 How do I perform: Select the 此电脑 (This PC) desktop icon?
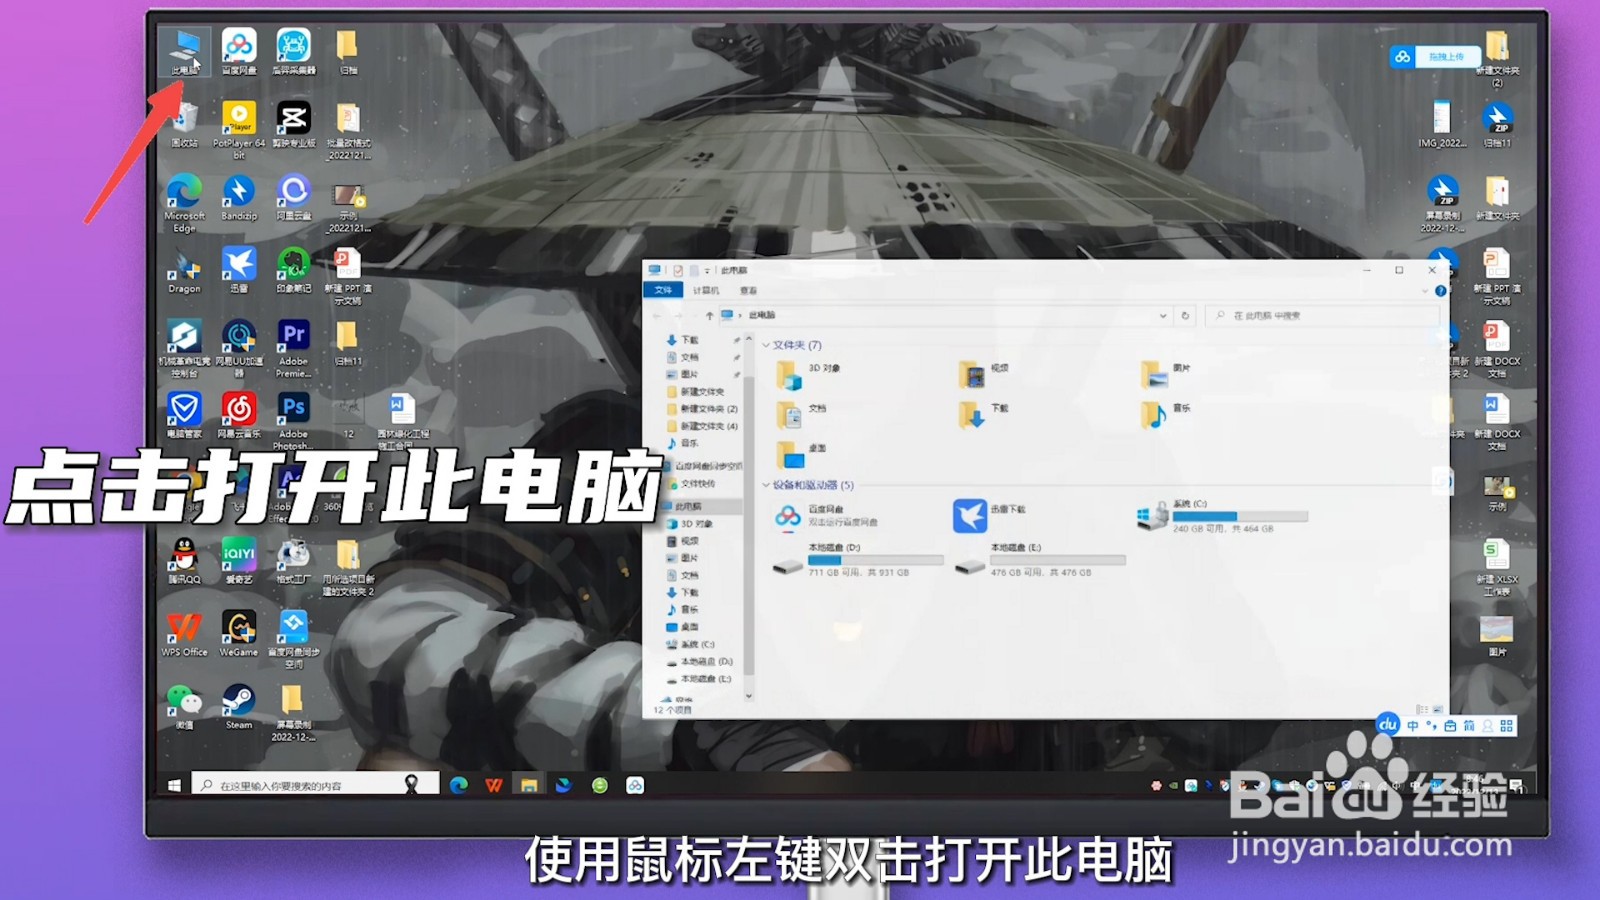(185, 52)
